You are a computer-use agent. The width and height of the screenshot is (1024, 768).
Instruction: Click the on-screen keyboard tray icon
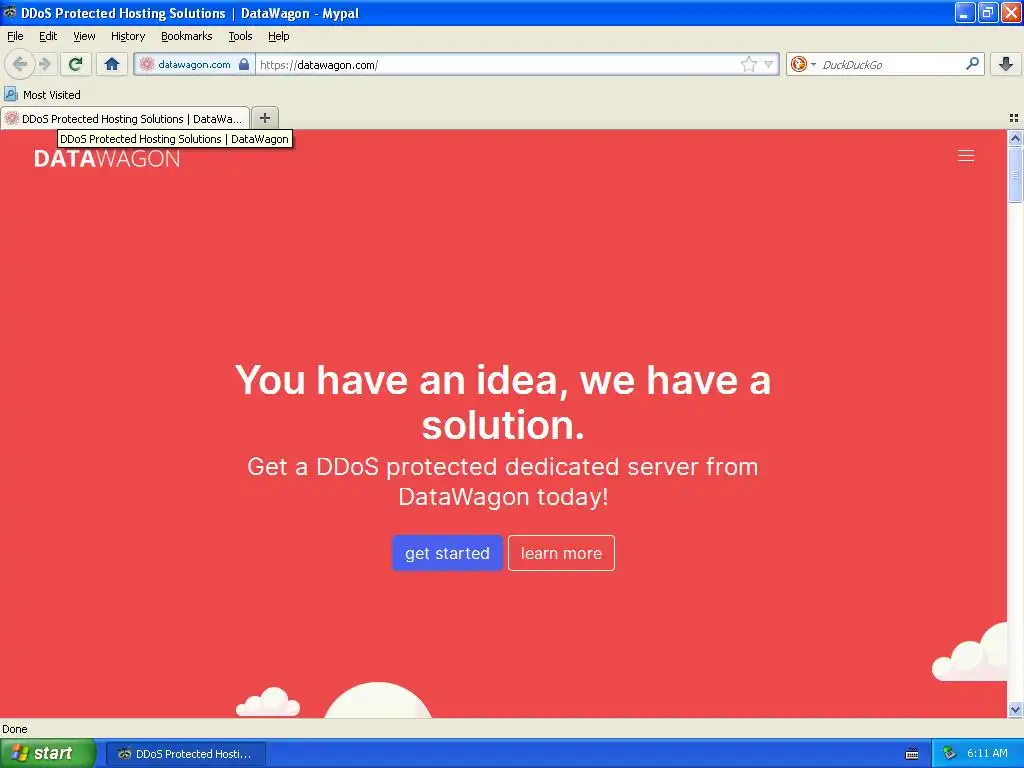(912, 754)
